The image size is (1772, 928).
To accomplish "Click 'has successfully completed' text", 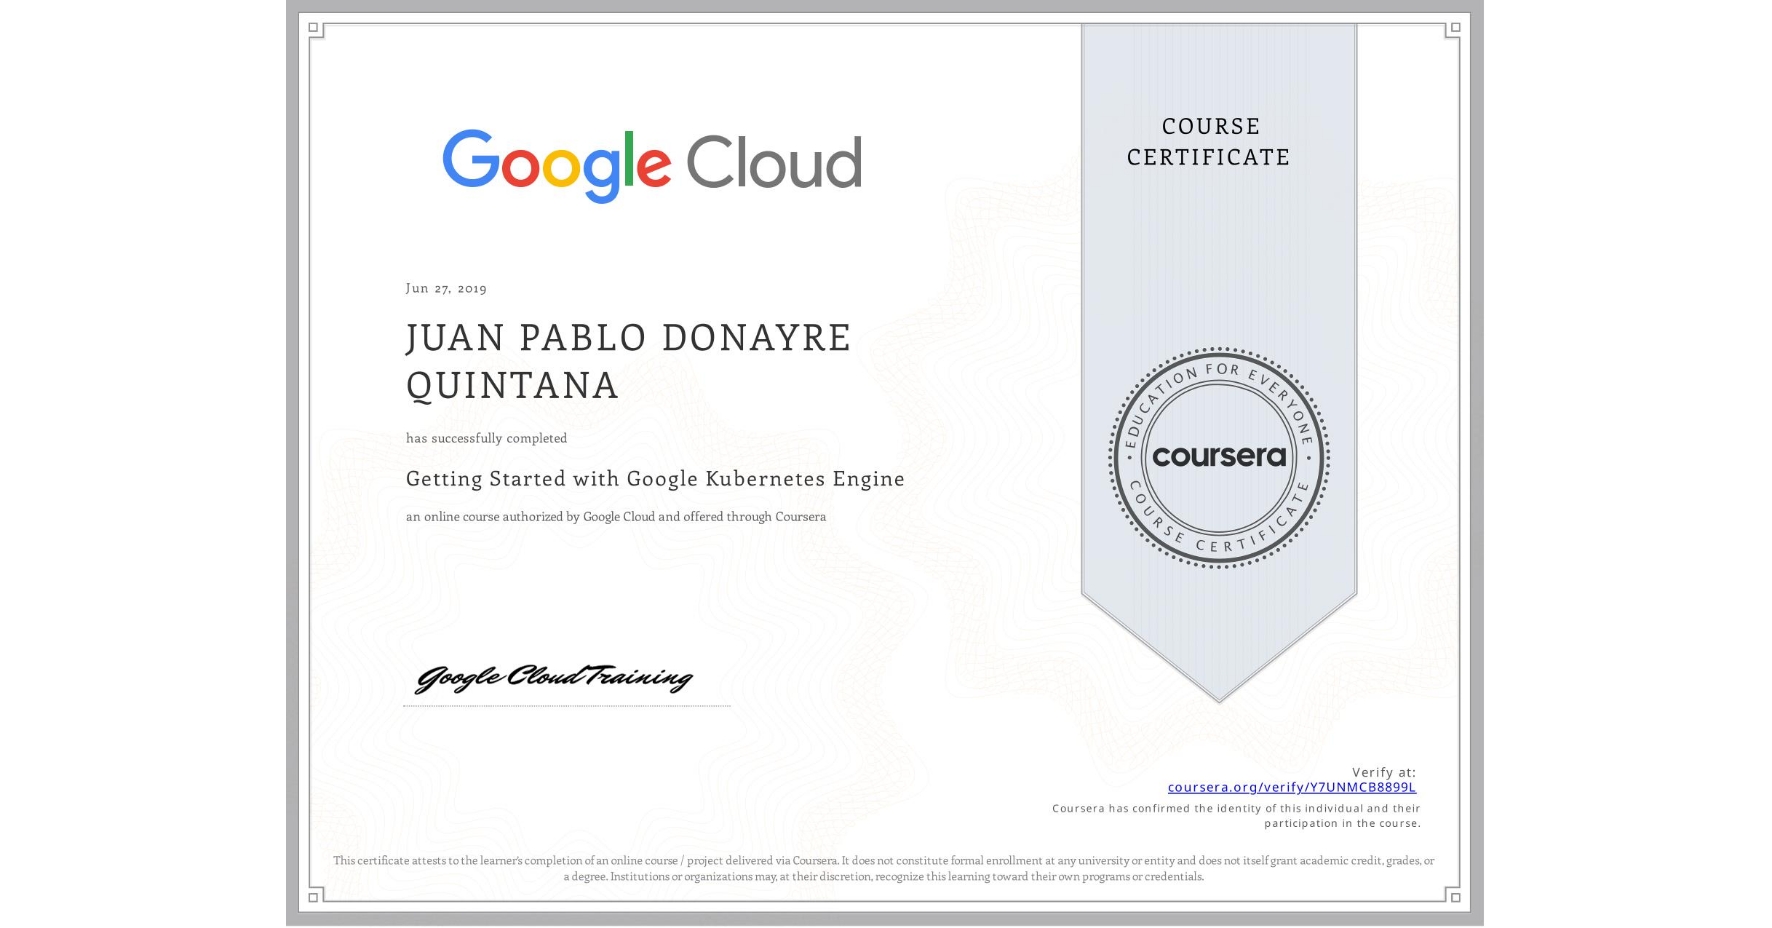I will click(x=486, y=438).
